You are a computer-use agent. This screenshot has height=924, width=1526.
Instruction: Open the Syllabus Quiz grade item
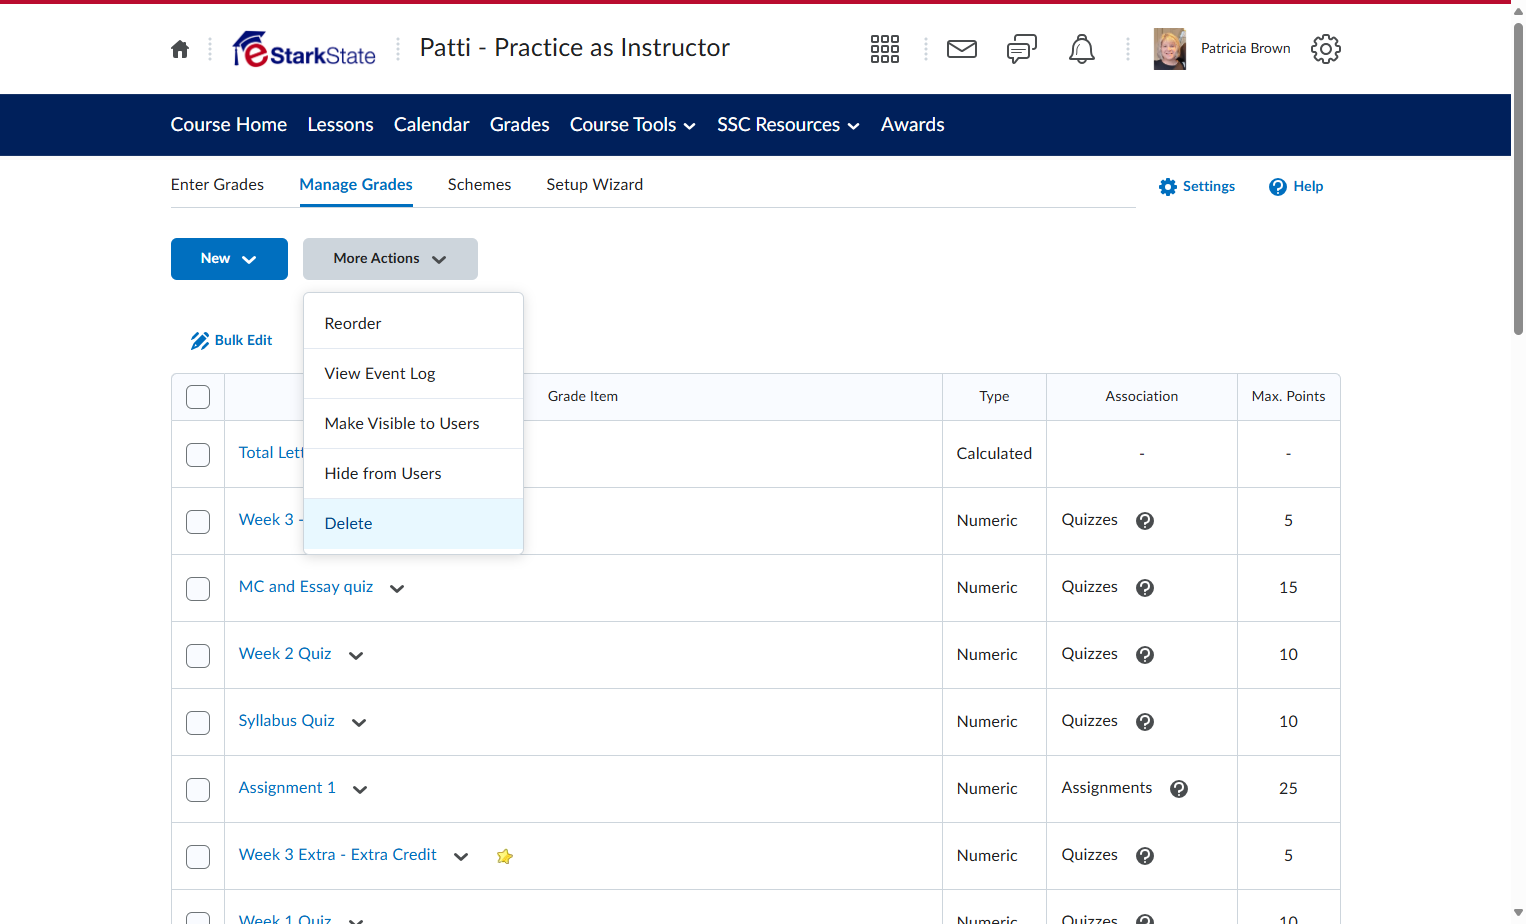(x=287, y=721)
